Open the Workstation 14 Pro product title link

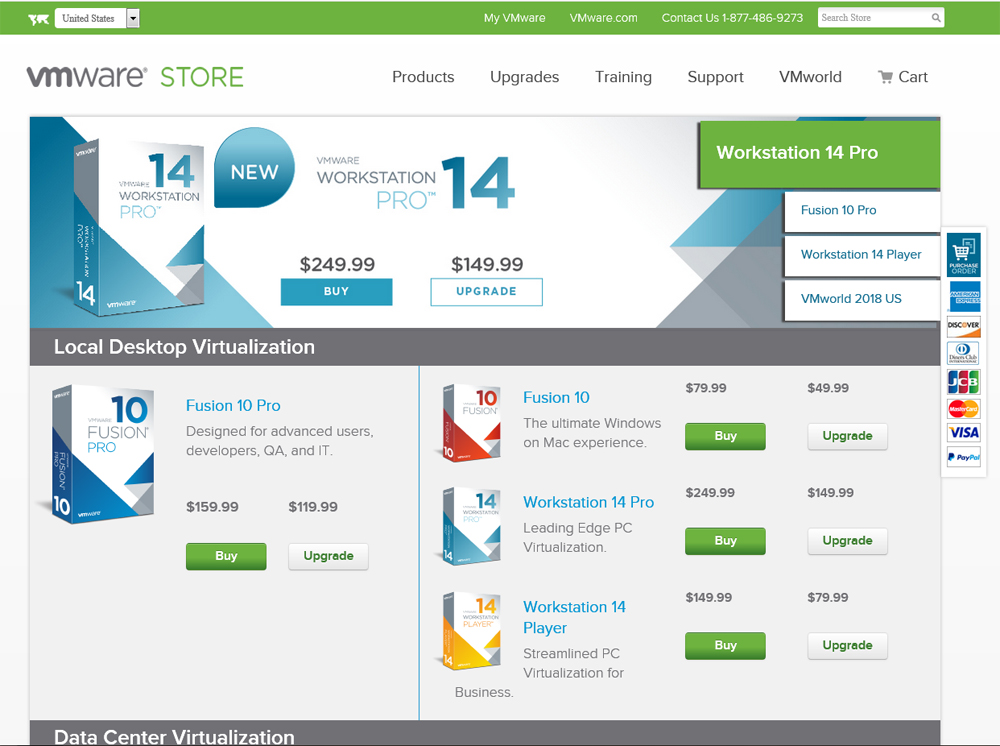pos(589,502)
